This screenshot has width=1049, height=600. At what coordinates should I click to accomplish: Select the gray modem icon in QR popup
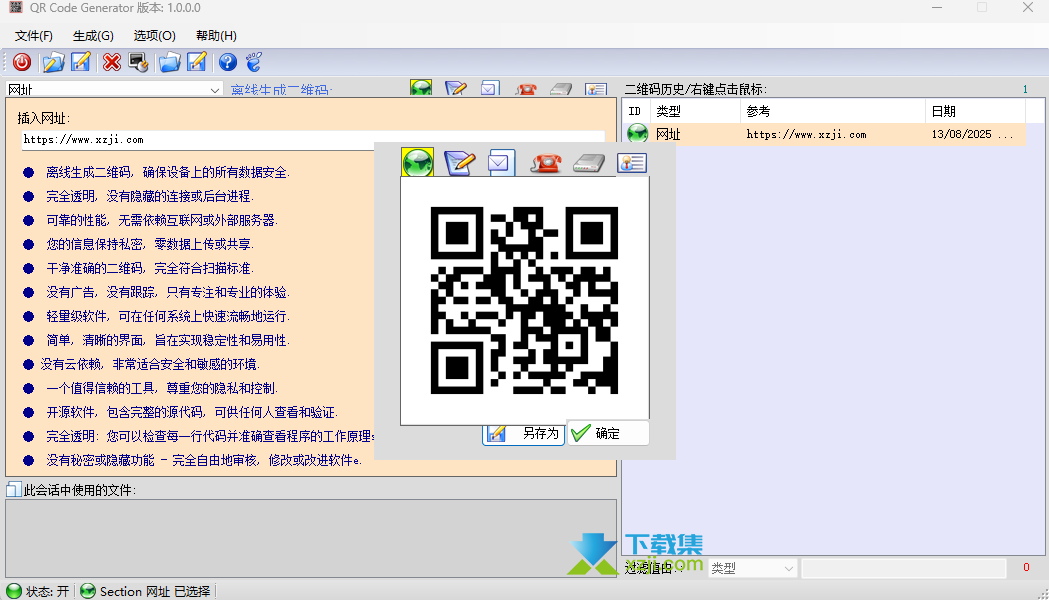pos(589,163)
